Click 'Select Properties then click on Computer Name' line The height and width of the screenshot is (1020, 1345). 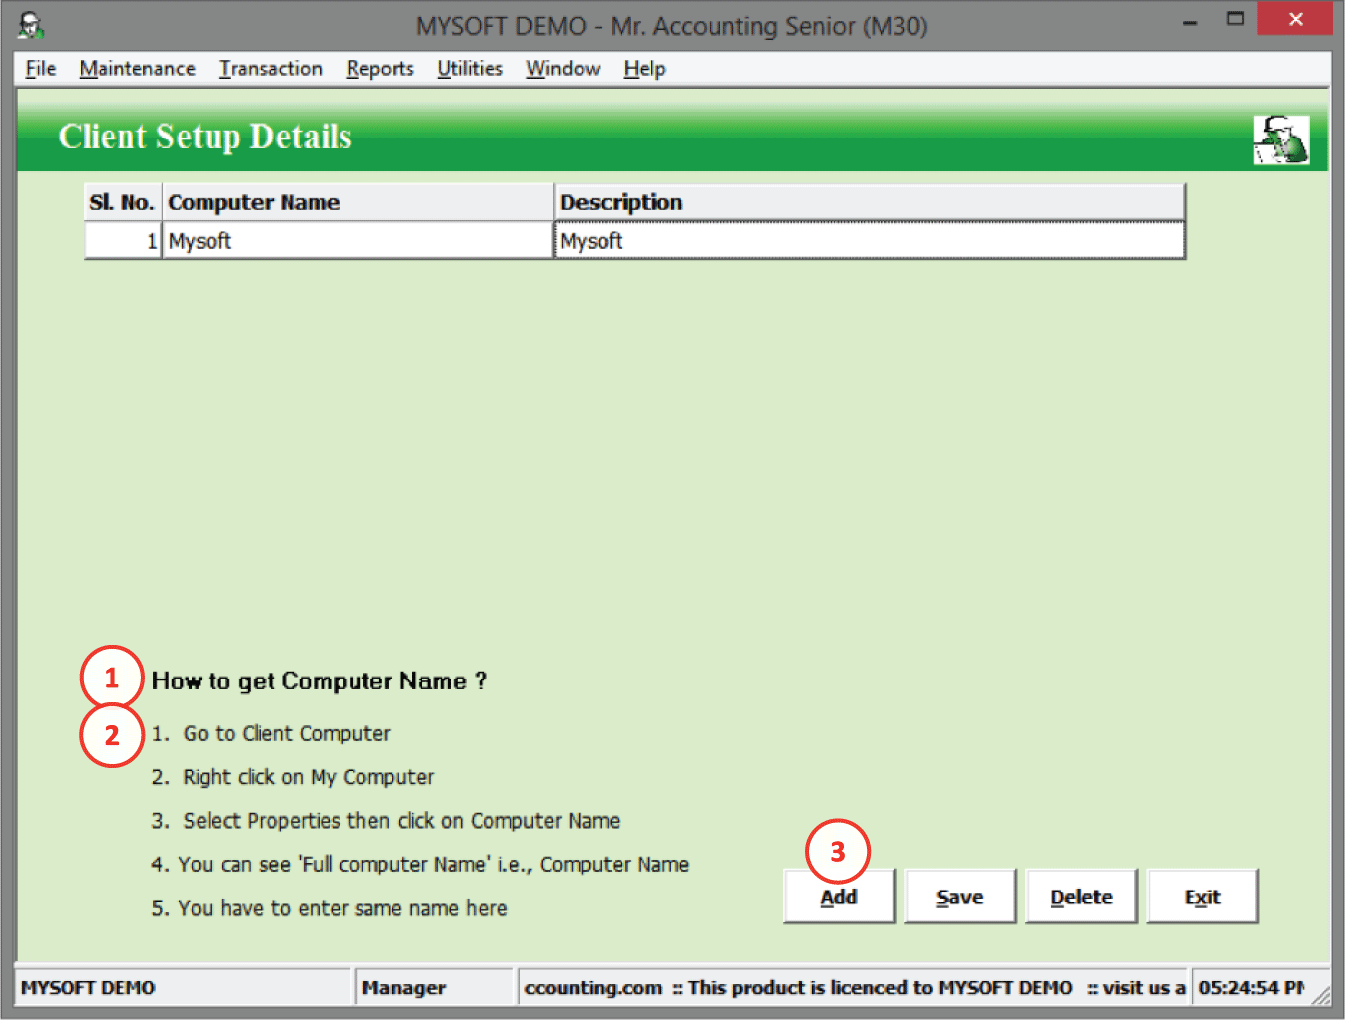point(386,821)
